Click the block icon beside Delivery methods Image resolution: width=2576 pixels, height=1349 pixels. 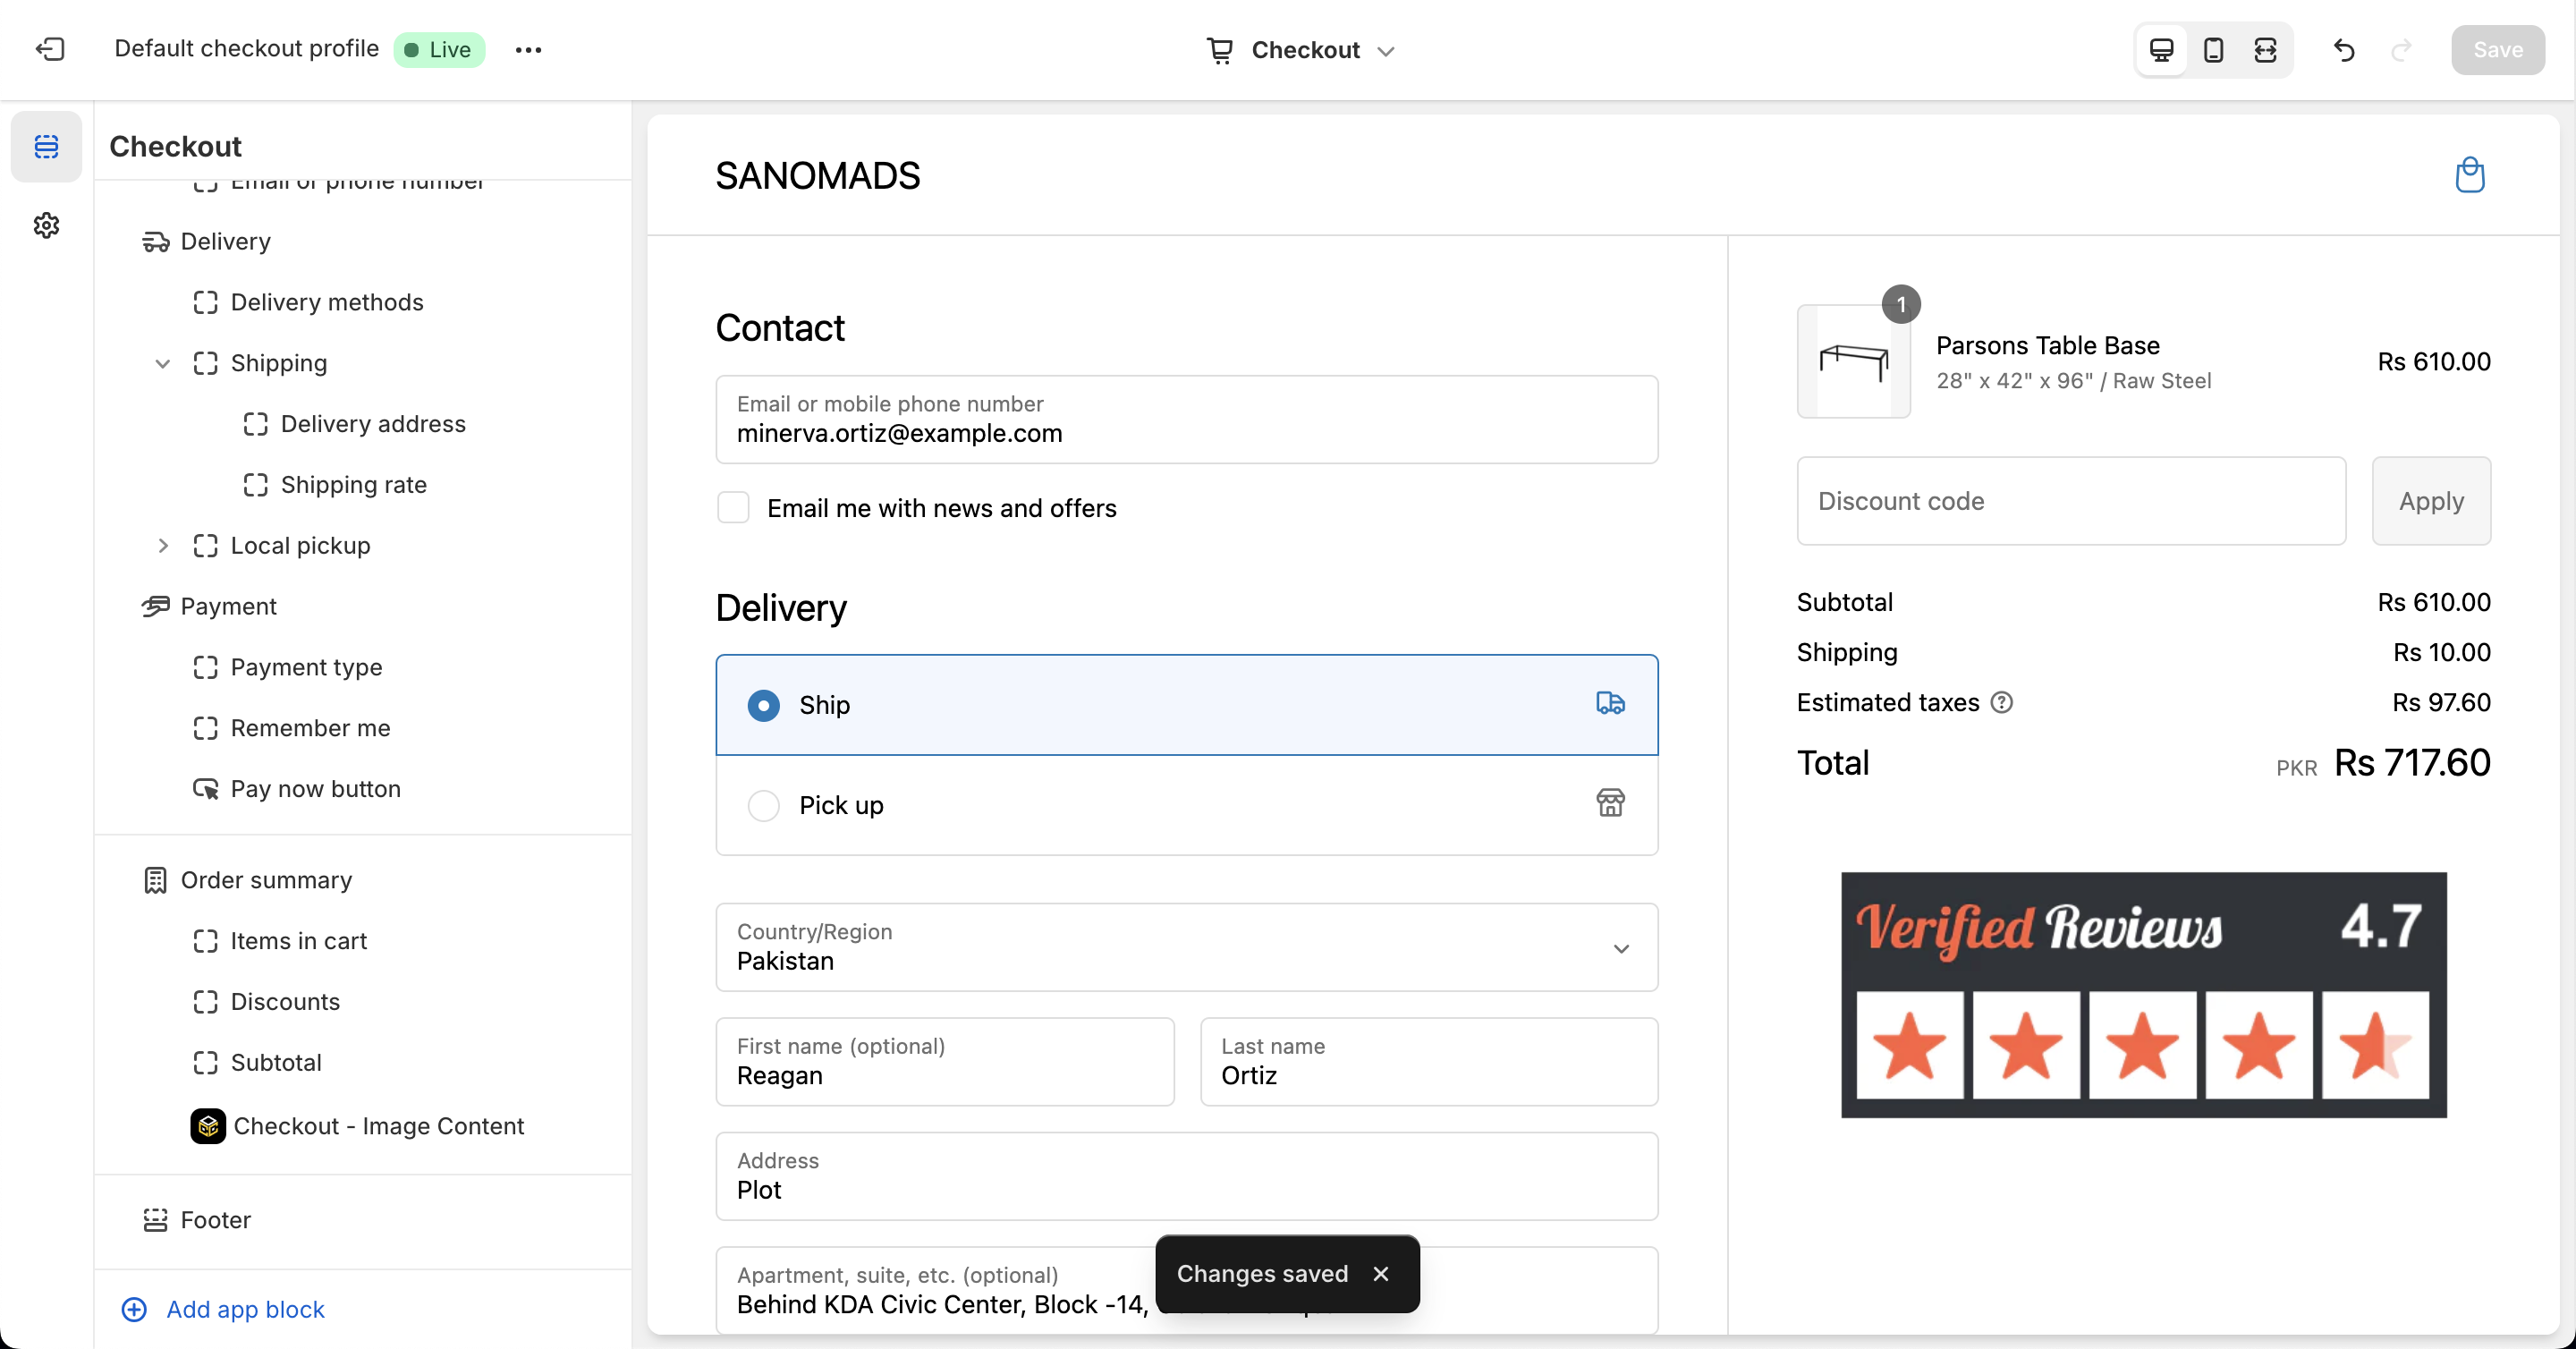tap(205, 303)
